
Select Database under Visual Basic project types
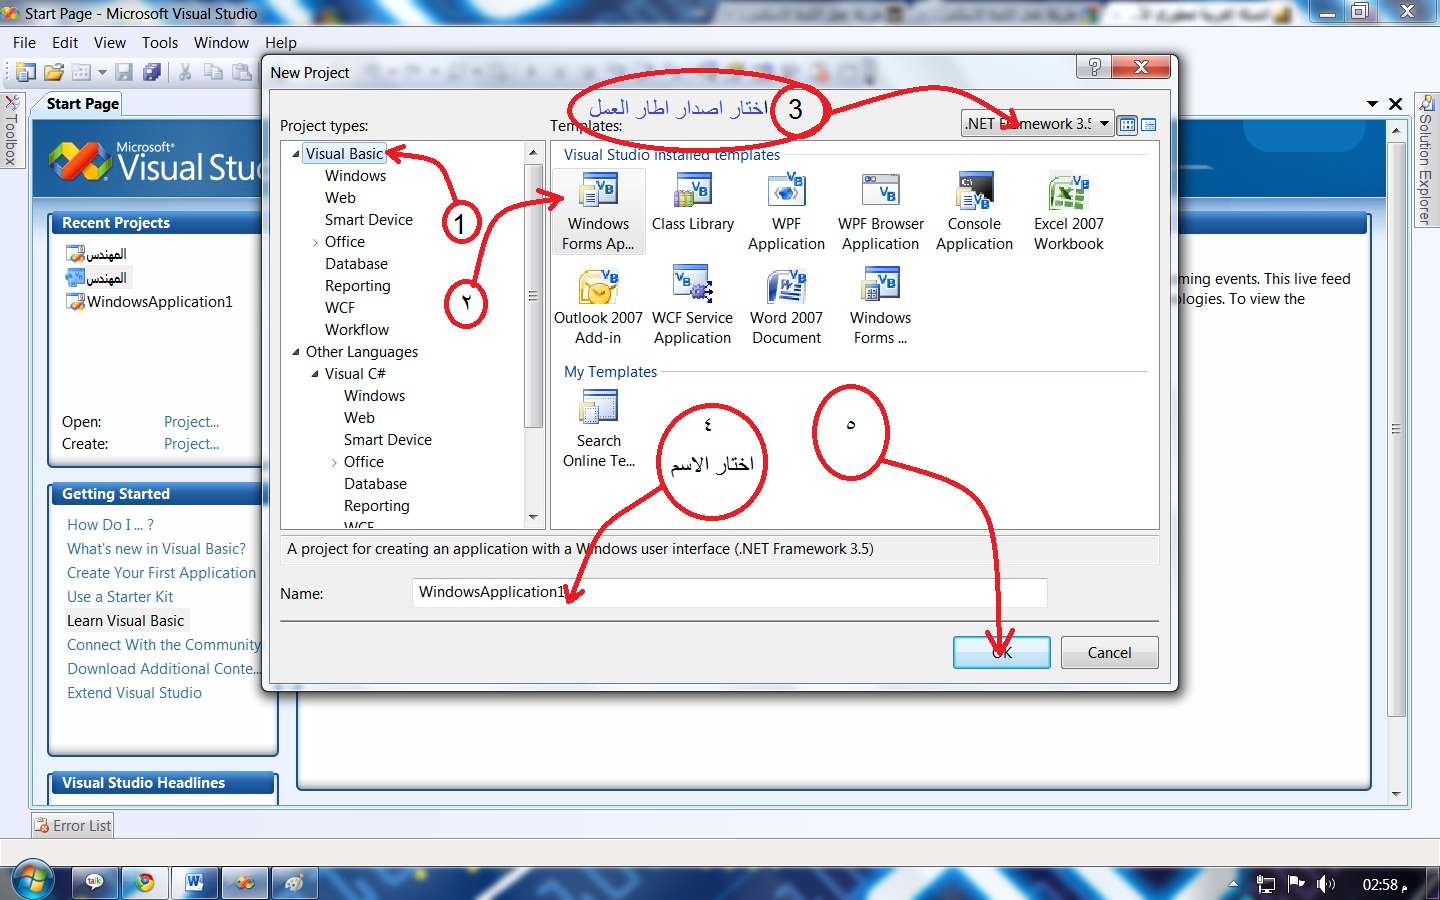coord(356,264)
